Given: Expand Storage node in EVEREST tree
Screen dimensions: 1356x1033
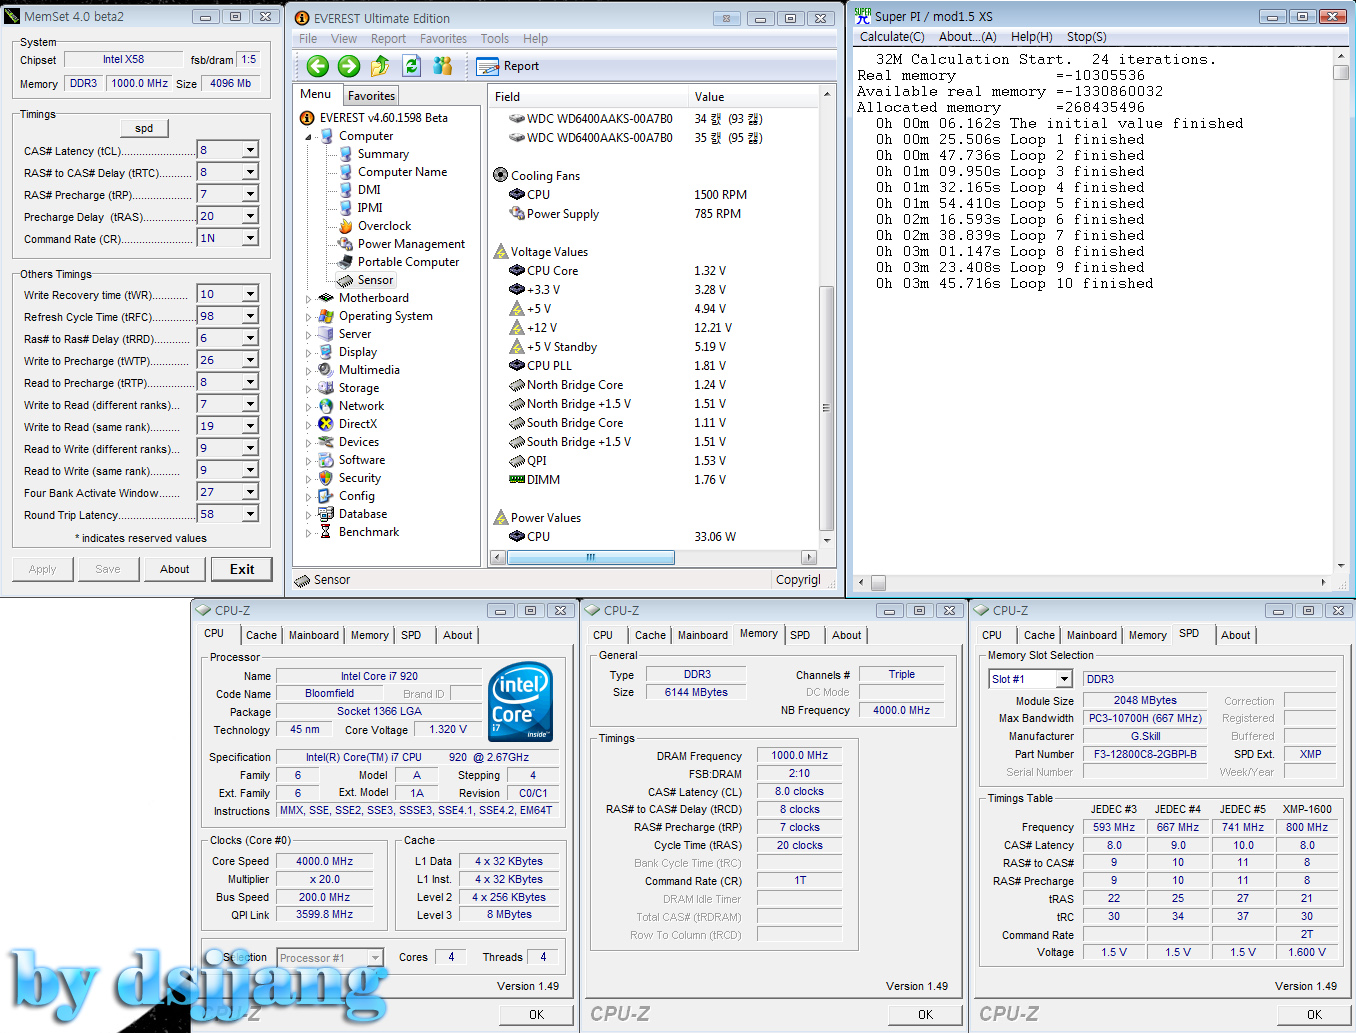Looking at the screenshot, I should click(309, 389).
